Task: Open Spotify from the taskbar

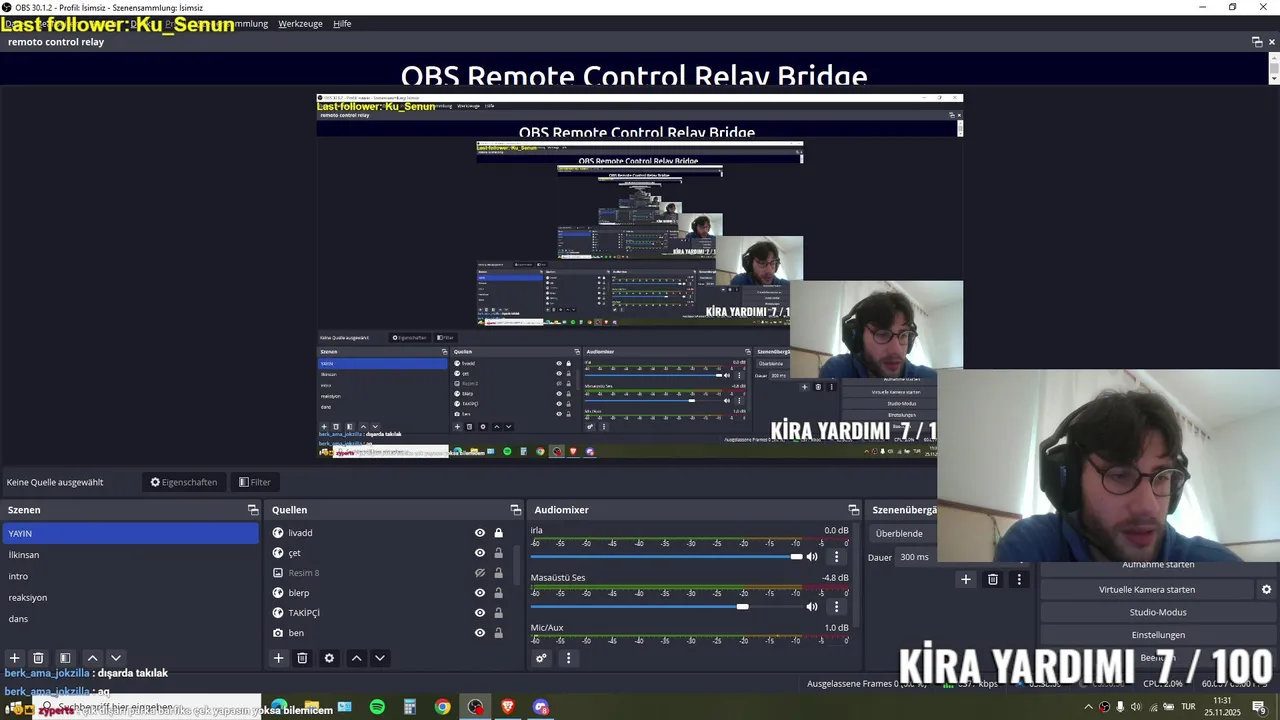Action: tap(377, 707)
